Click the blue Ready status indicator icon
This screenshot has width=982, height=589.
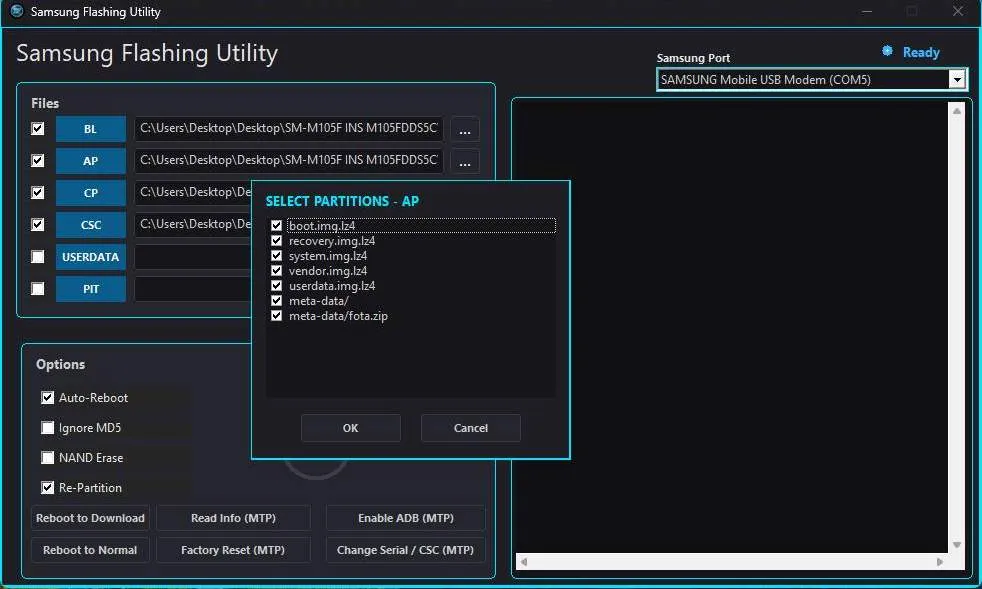887,51
